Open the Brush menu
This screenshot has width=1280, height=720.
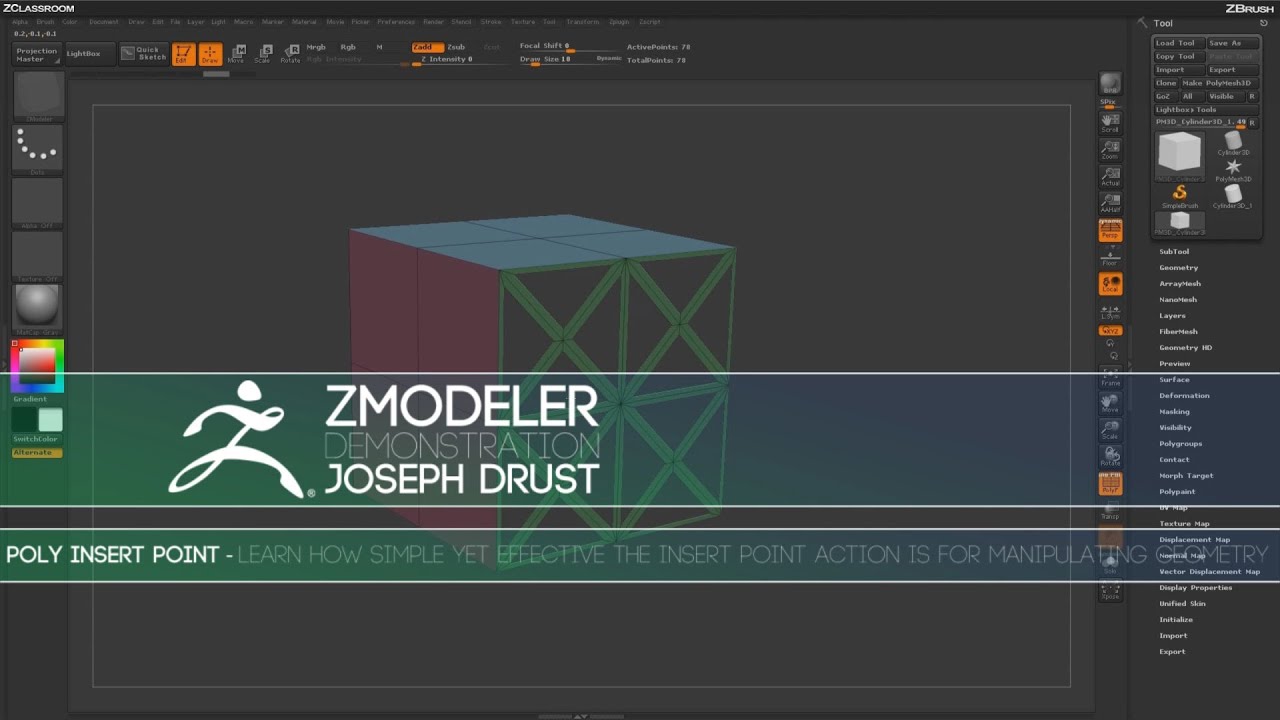[x=46, y=22]
